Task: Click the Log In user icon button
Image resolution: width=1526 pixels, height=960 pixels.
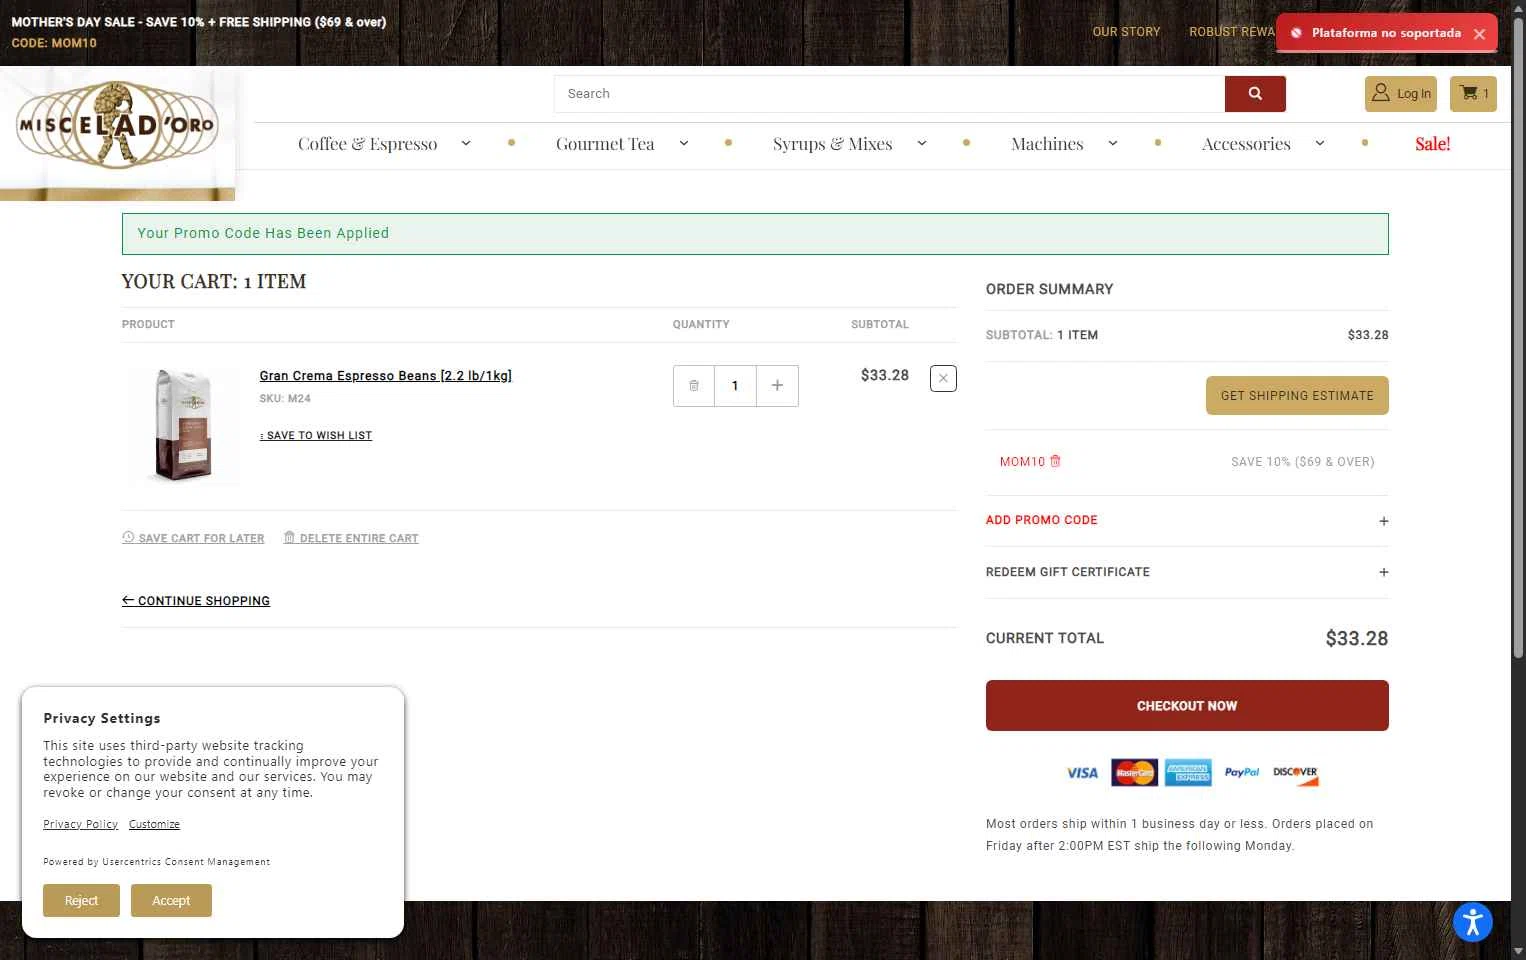Action: point(1401,94)
